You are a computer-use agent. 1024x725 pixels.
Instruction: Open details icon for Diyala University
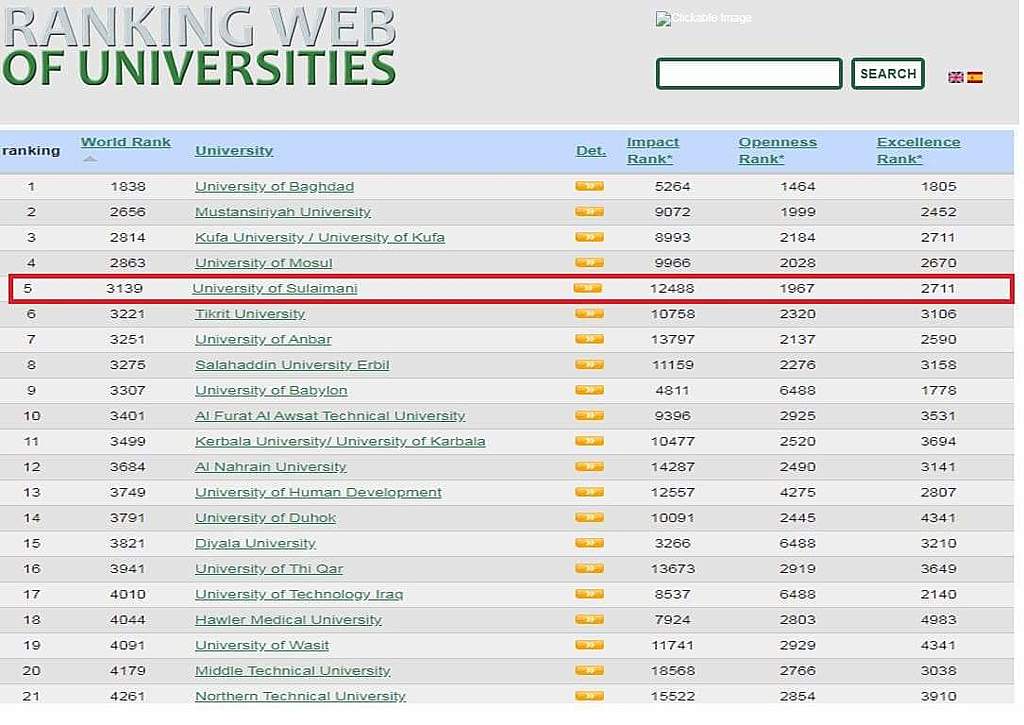tap(589, 543)
